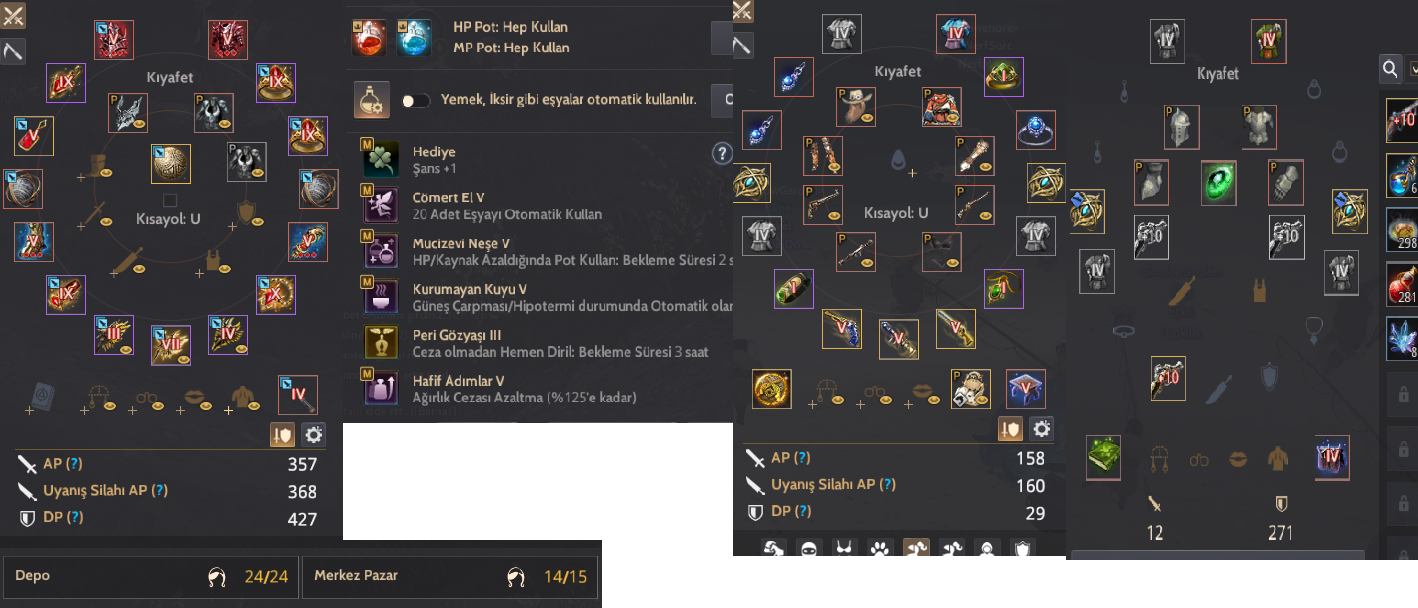The image size is (1418, 608).
Task: Select the green gem in equipment panel
Action: click(x=1219, y=183)
